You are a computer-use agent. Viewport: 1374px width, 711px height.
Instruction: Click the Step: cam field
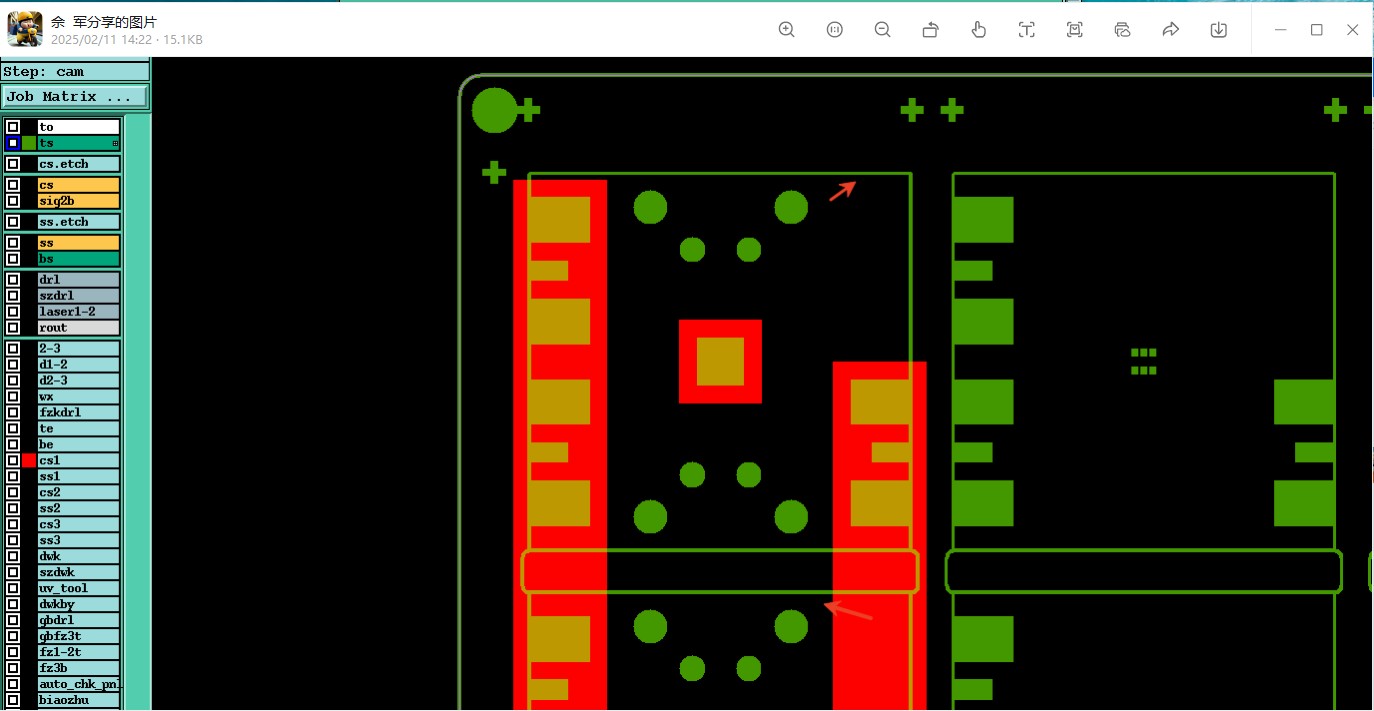75,72
